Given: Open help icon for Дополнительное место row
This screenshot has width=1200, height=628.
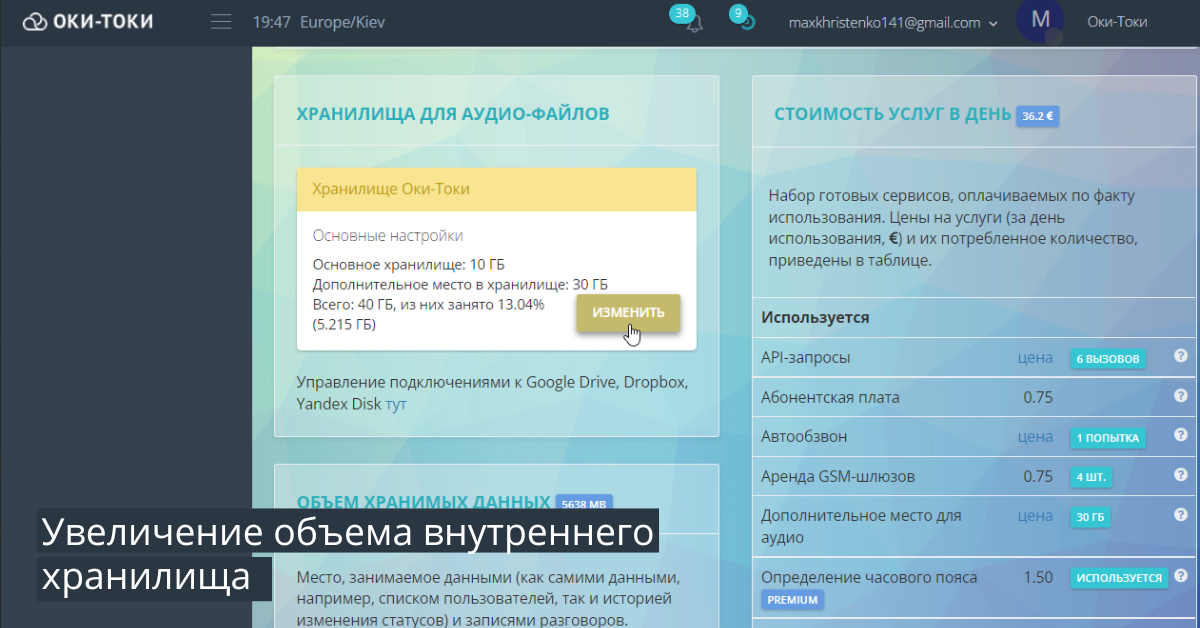Looking at the screenshot, I should [x=1180, y=516].
